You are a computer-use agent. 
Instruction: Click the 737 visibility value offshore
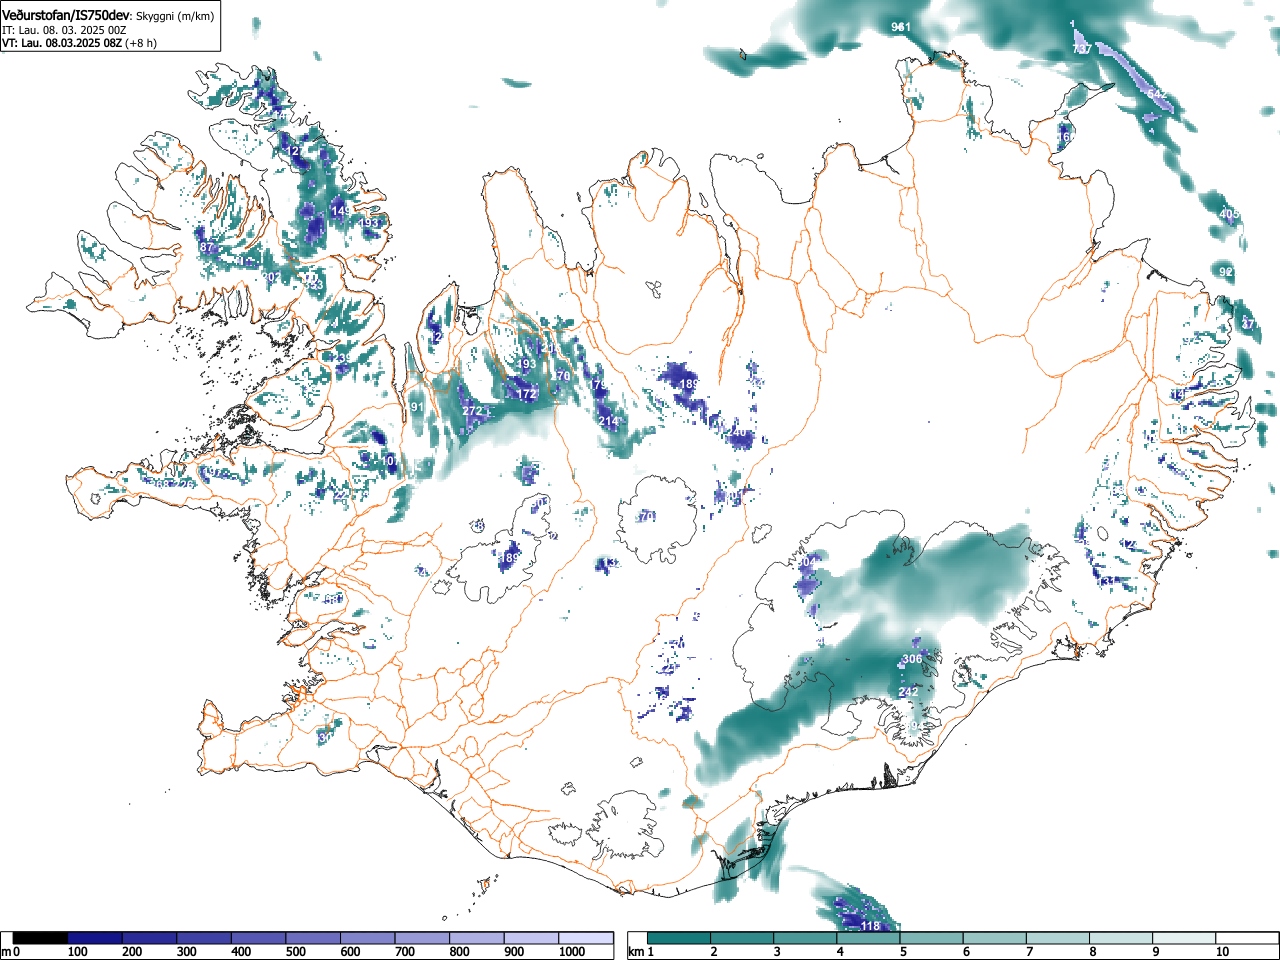(1081, 49)
